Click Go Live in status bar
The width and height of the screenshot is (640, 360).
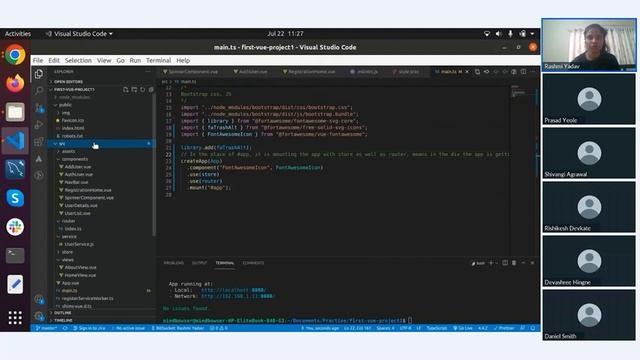[x=462, y=328]
